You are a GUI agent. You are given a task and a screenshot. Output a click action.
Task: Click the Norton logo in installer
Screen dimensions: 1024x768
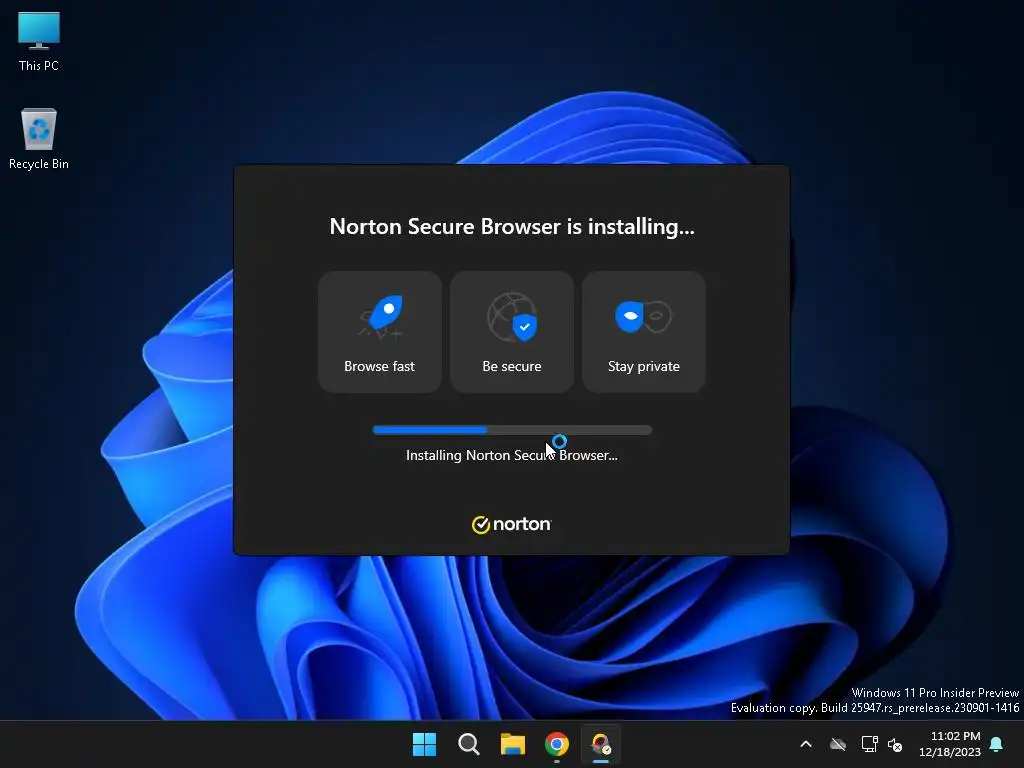pos(511,524)
